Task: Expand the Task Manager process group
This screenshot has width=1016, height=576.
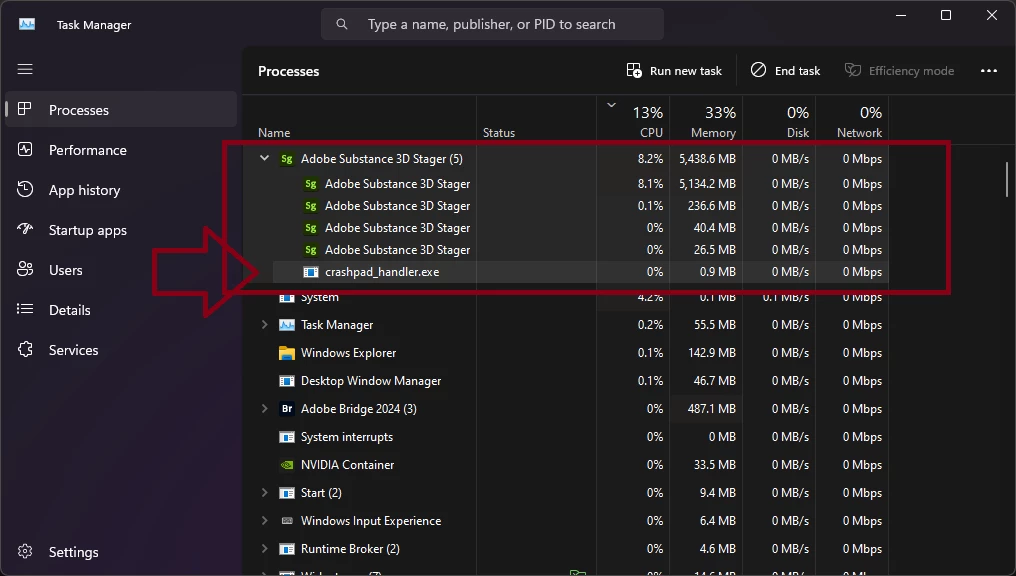Action: (264, 325)
